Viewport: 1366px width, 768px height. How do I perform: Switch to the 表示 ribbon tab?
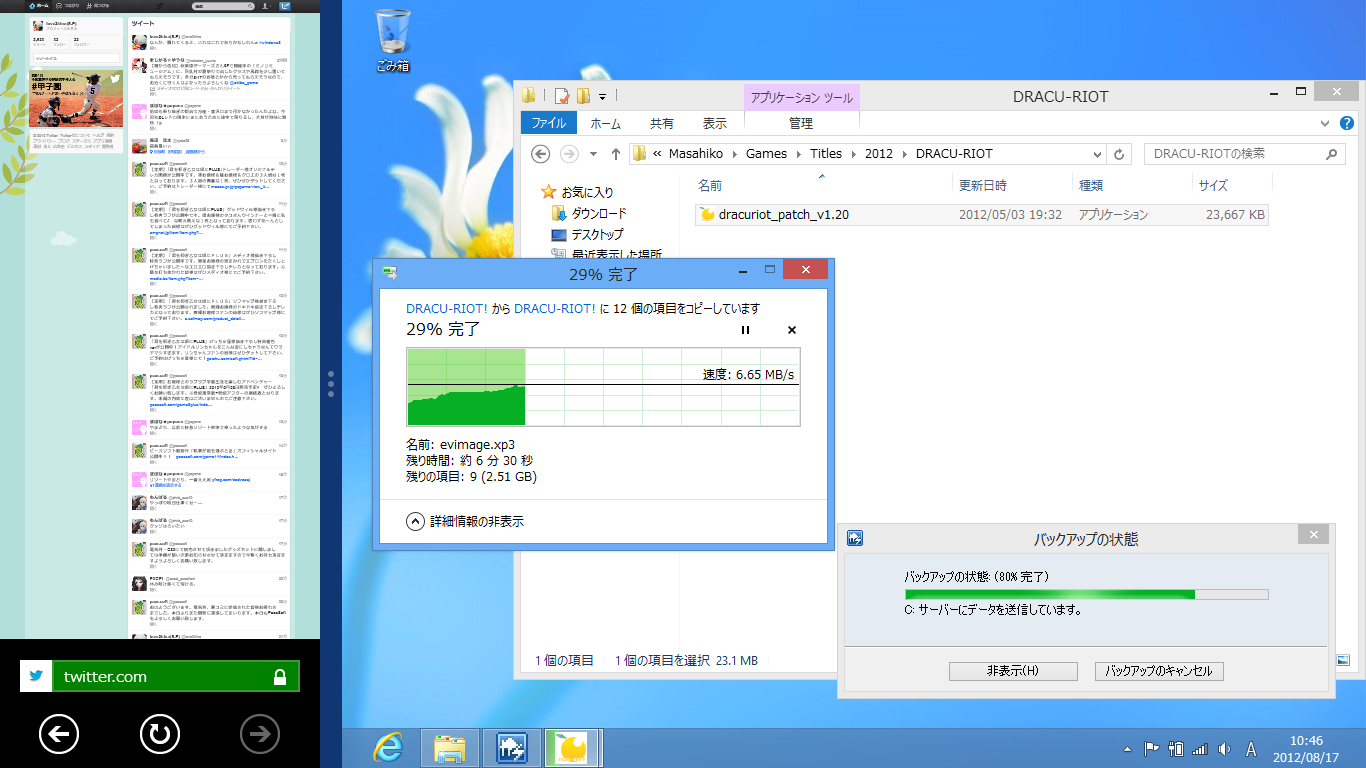click(714, 124)
